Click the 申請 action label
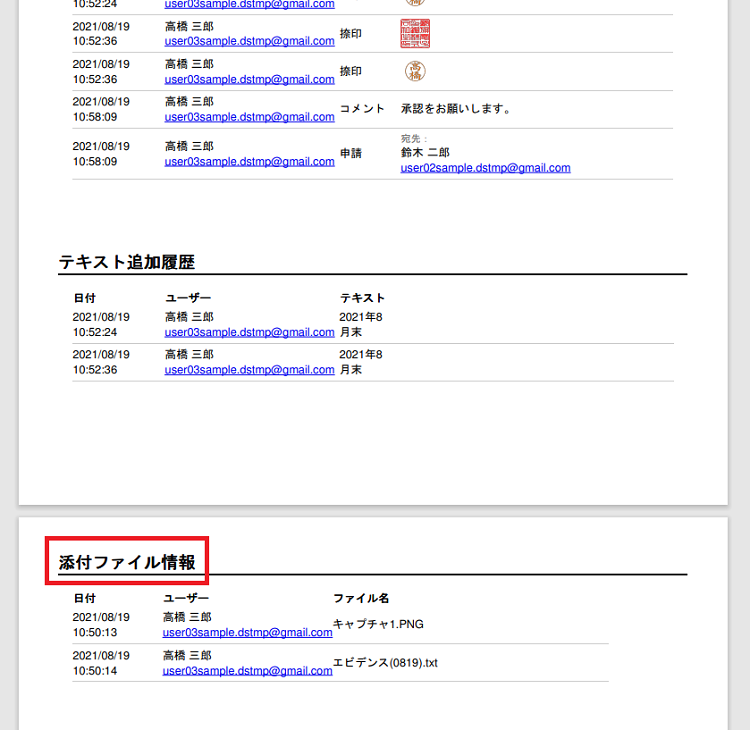This screenshot has width=750, height=730. pos(351,154)
